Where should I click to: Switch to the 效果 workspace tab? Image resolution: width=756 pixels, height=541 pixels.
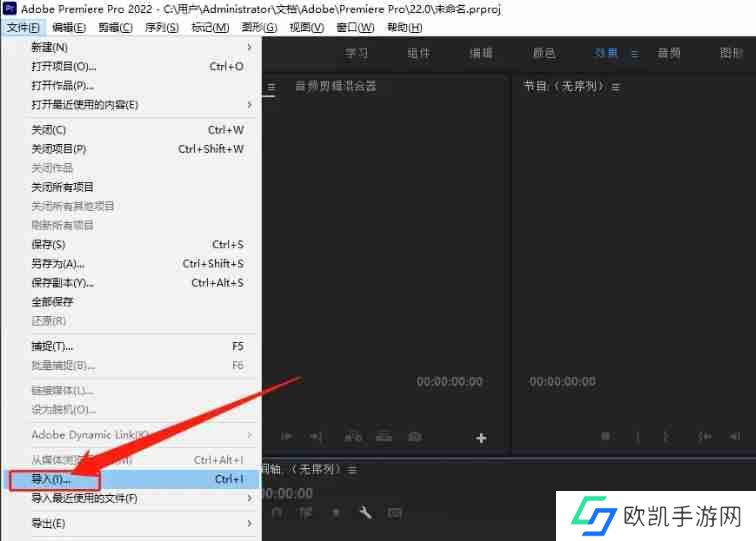click(606, 53)
